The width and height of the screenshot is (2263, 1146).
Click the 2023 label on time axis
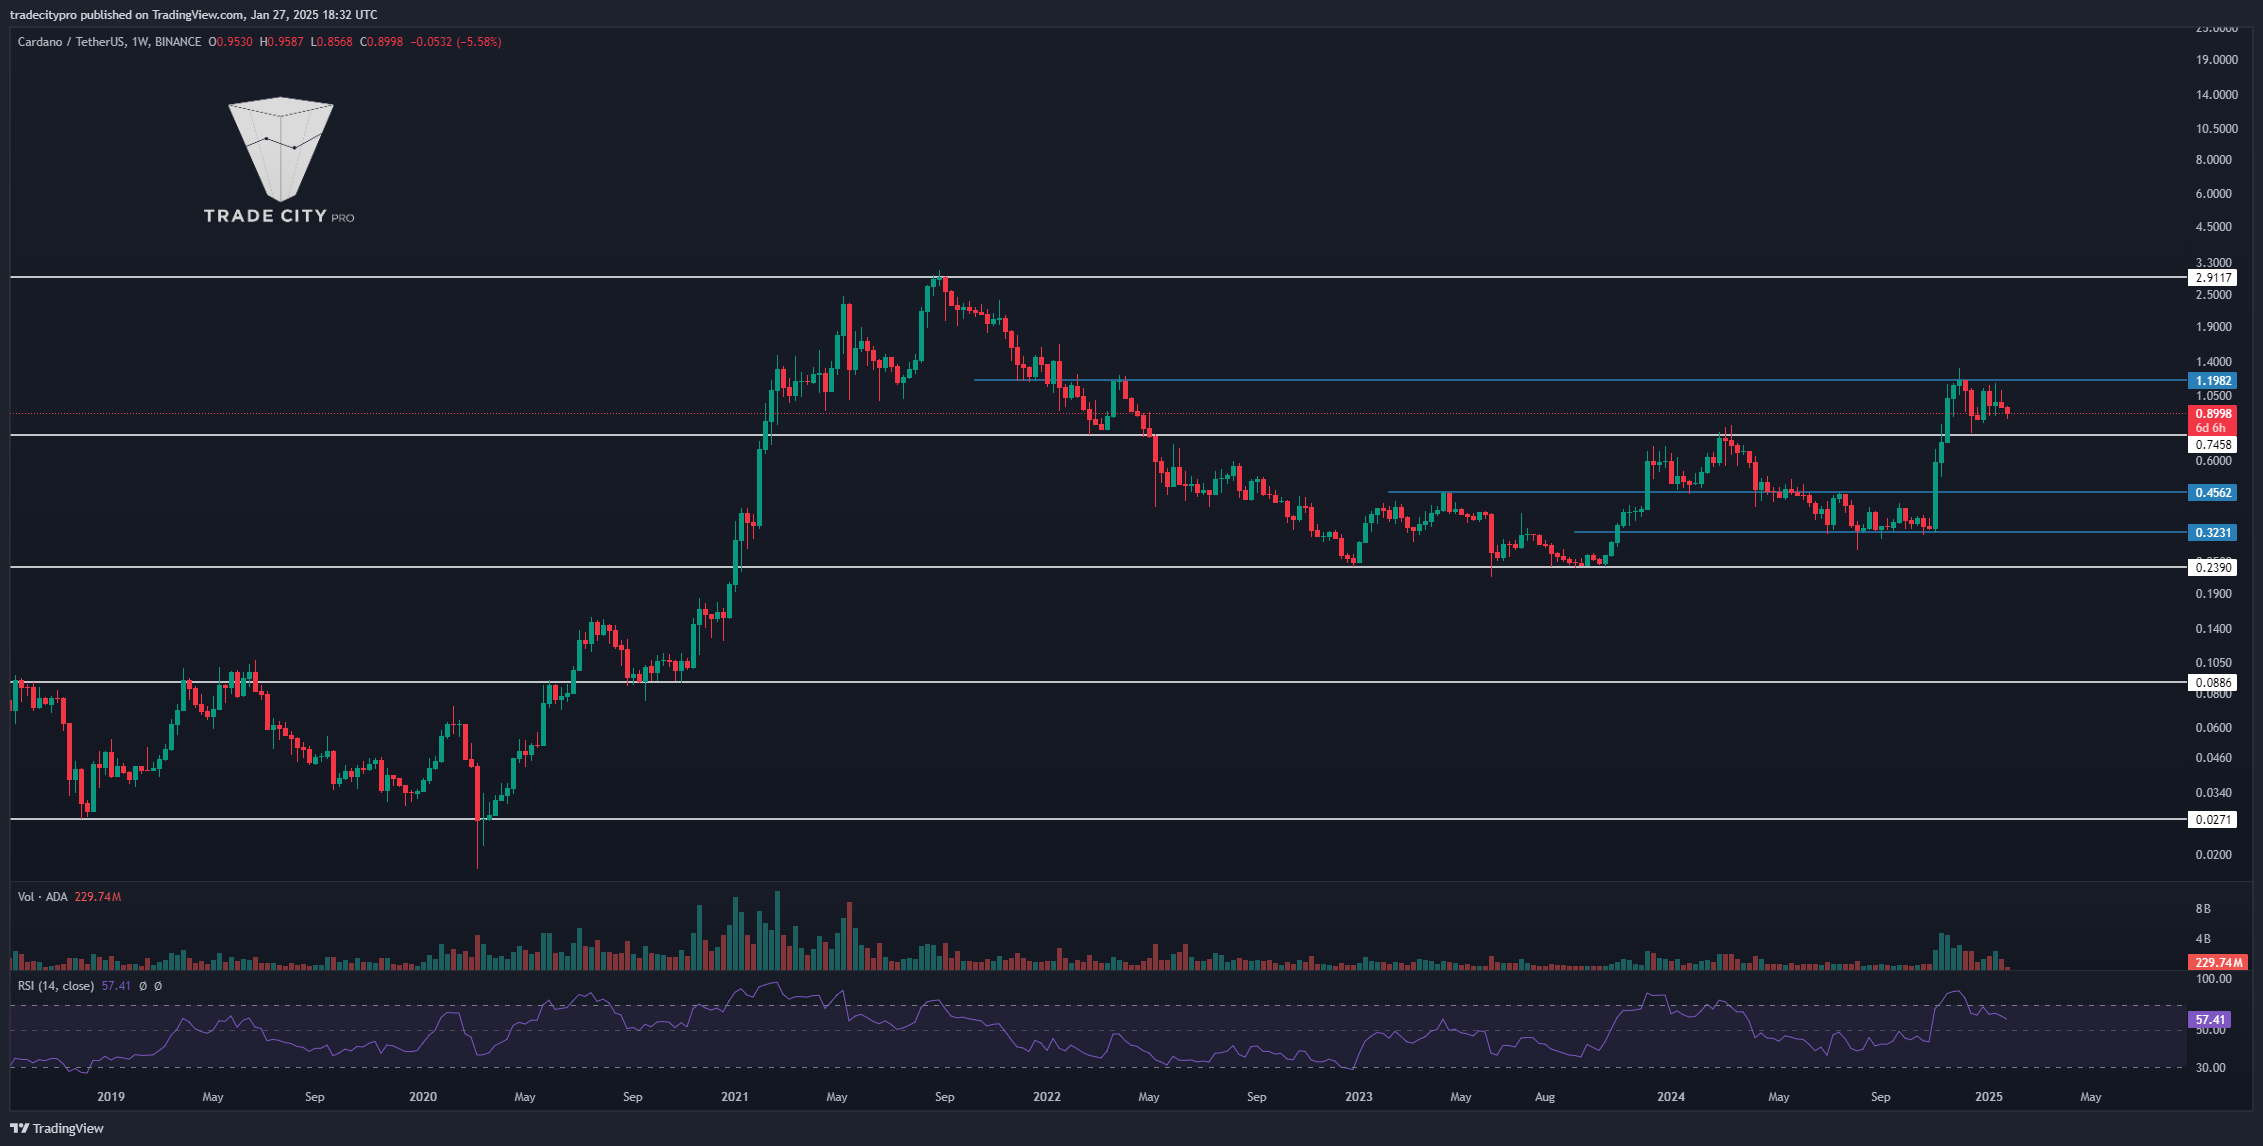(x=1359, y=1097)
